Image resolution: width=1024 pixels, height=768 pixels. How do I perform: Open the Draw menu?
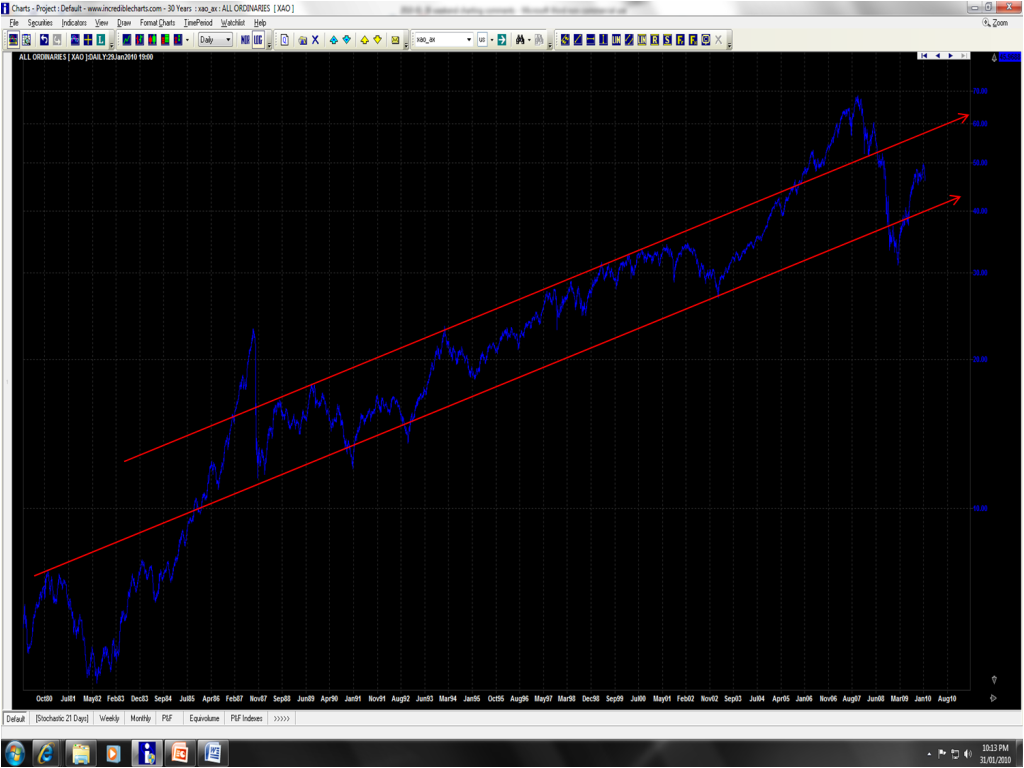(x=124, y=23)
